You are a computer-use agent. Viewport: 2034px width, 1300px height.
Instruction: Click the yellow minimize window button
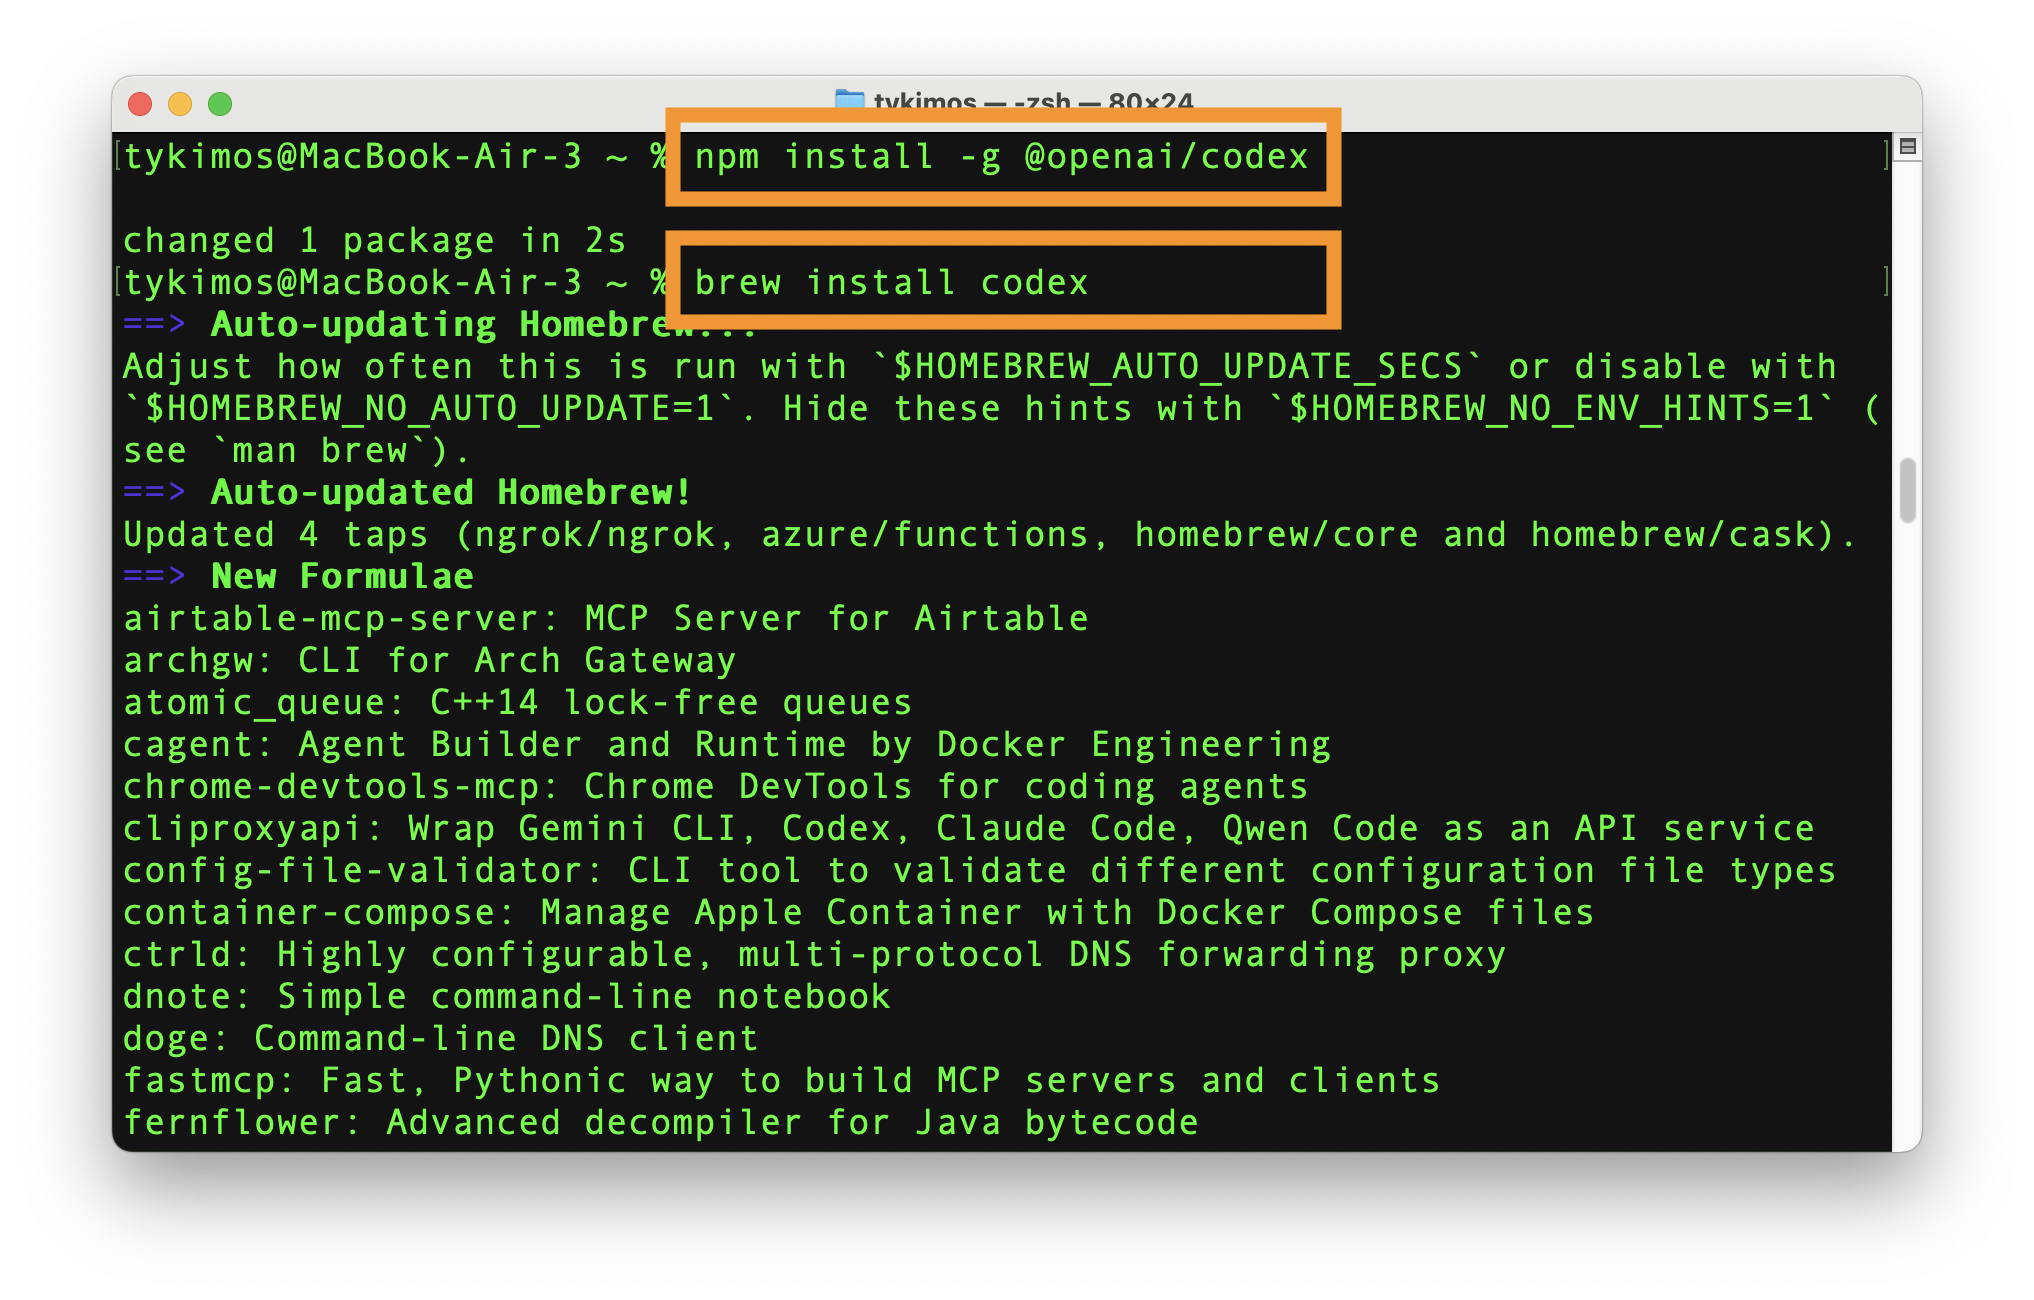click(x=180, y=104)
